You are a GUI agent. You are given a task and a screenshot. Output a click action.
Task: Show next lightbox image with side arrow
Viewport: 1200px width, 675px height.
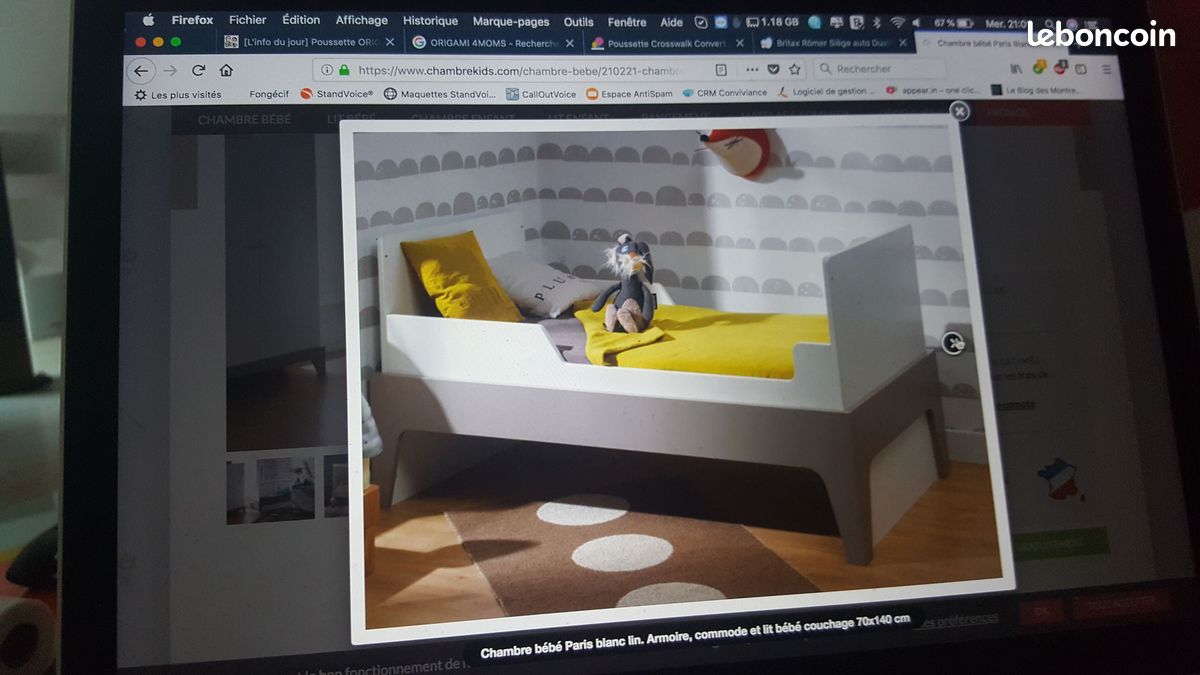click(955, 343)
